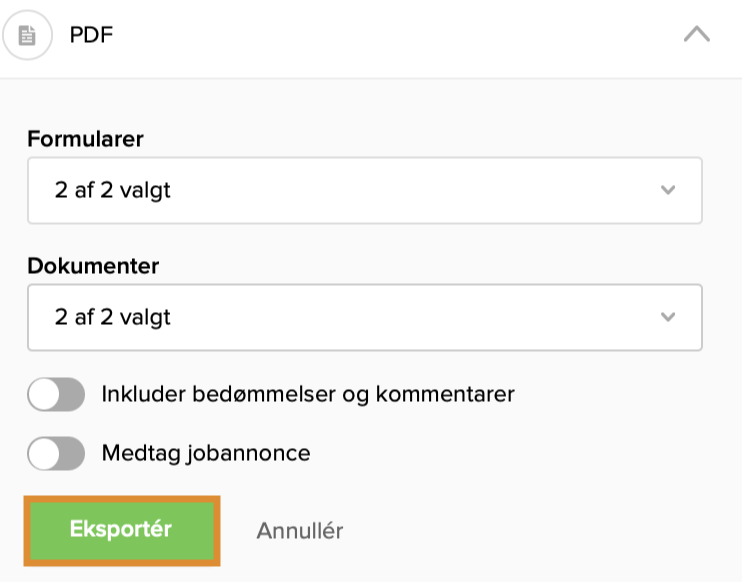Toggle the Medtag jobannonce switch
Image resolution: width=742 pixels, height=582 pixels.
click(56, 454)
